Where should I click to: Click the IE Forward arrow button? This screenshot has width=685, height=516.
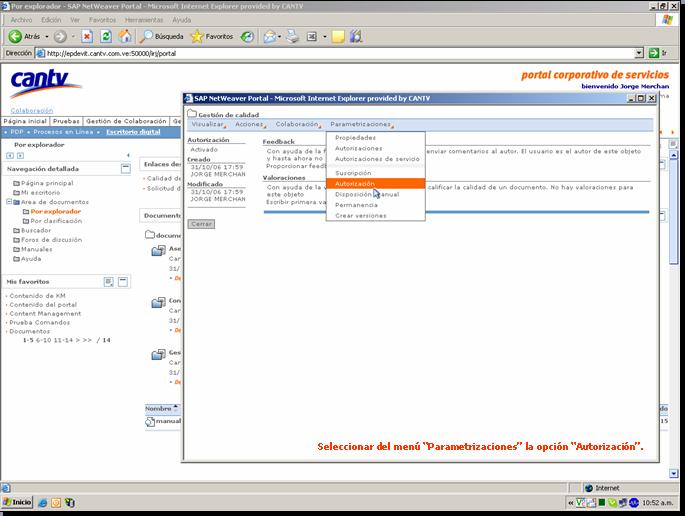click(60, 37)
